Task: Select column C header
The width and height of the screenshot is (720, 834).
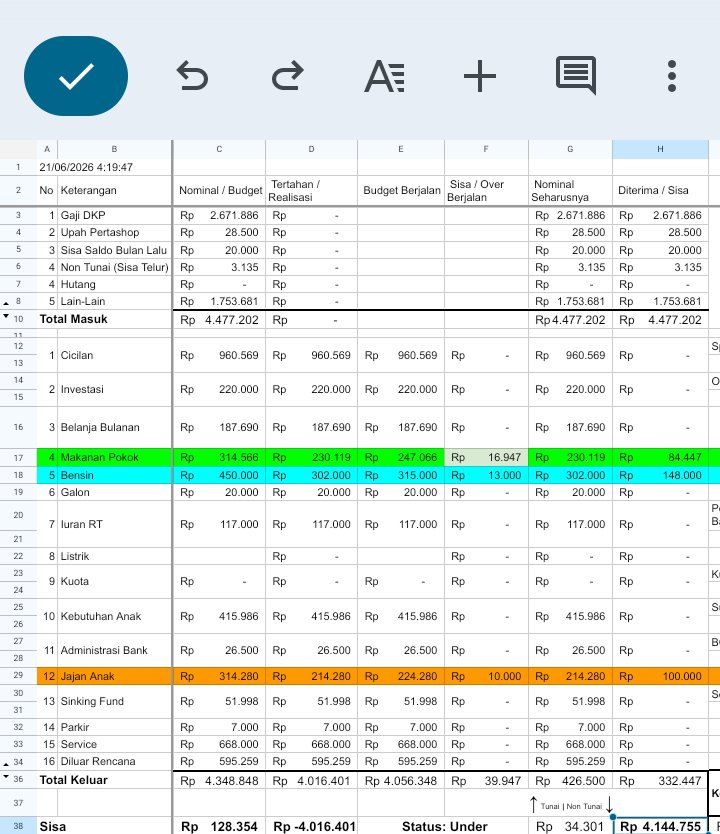Action: 219,149
